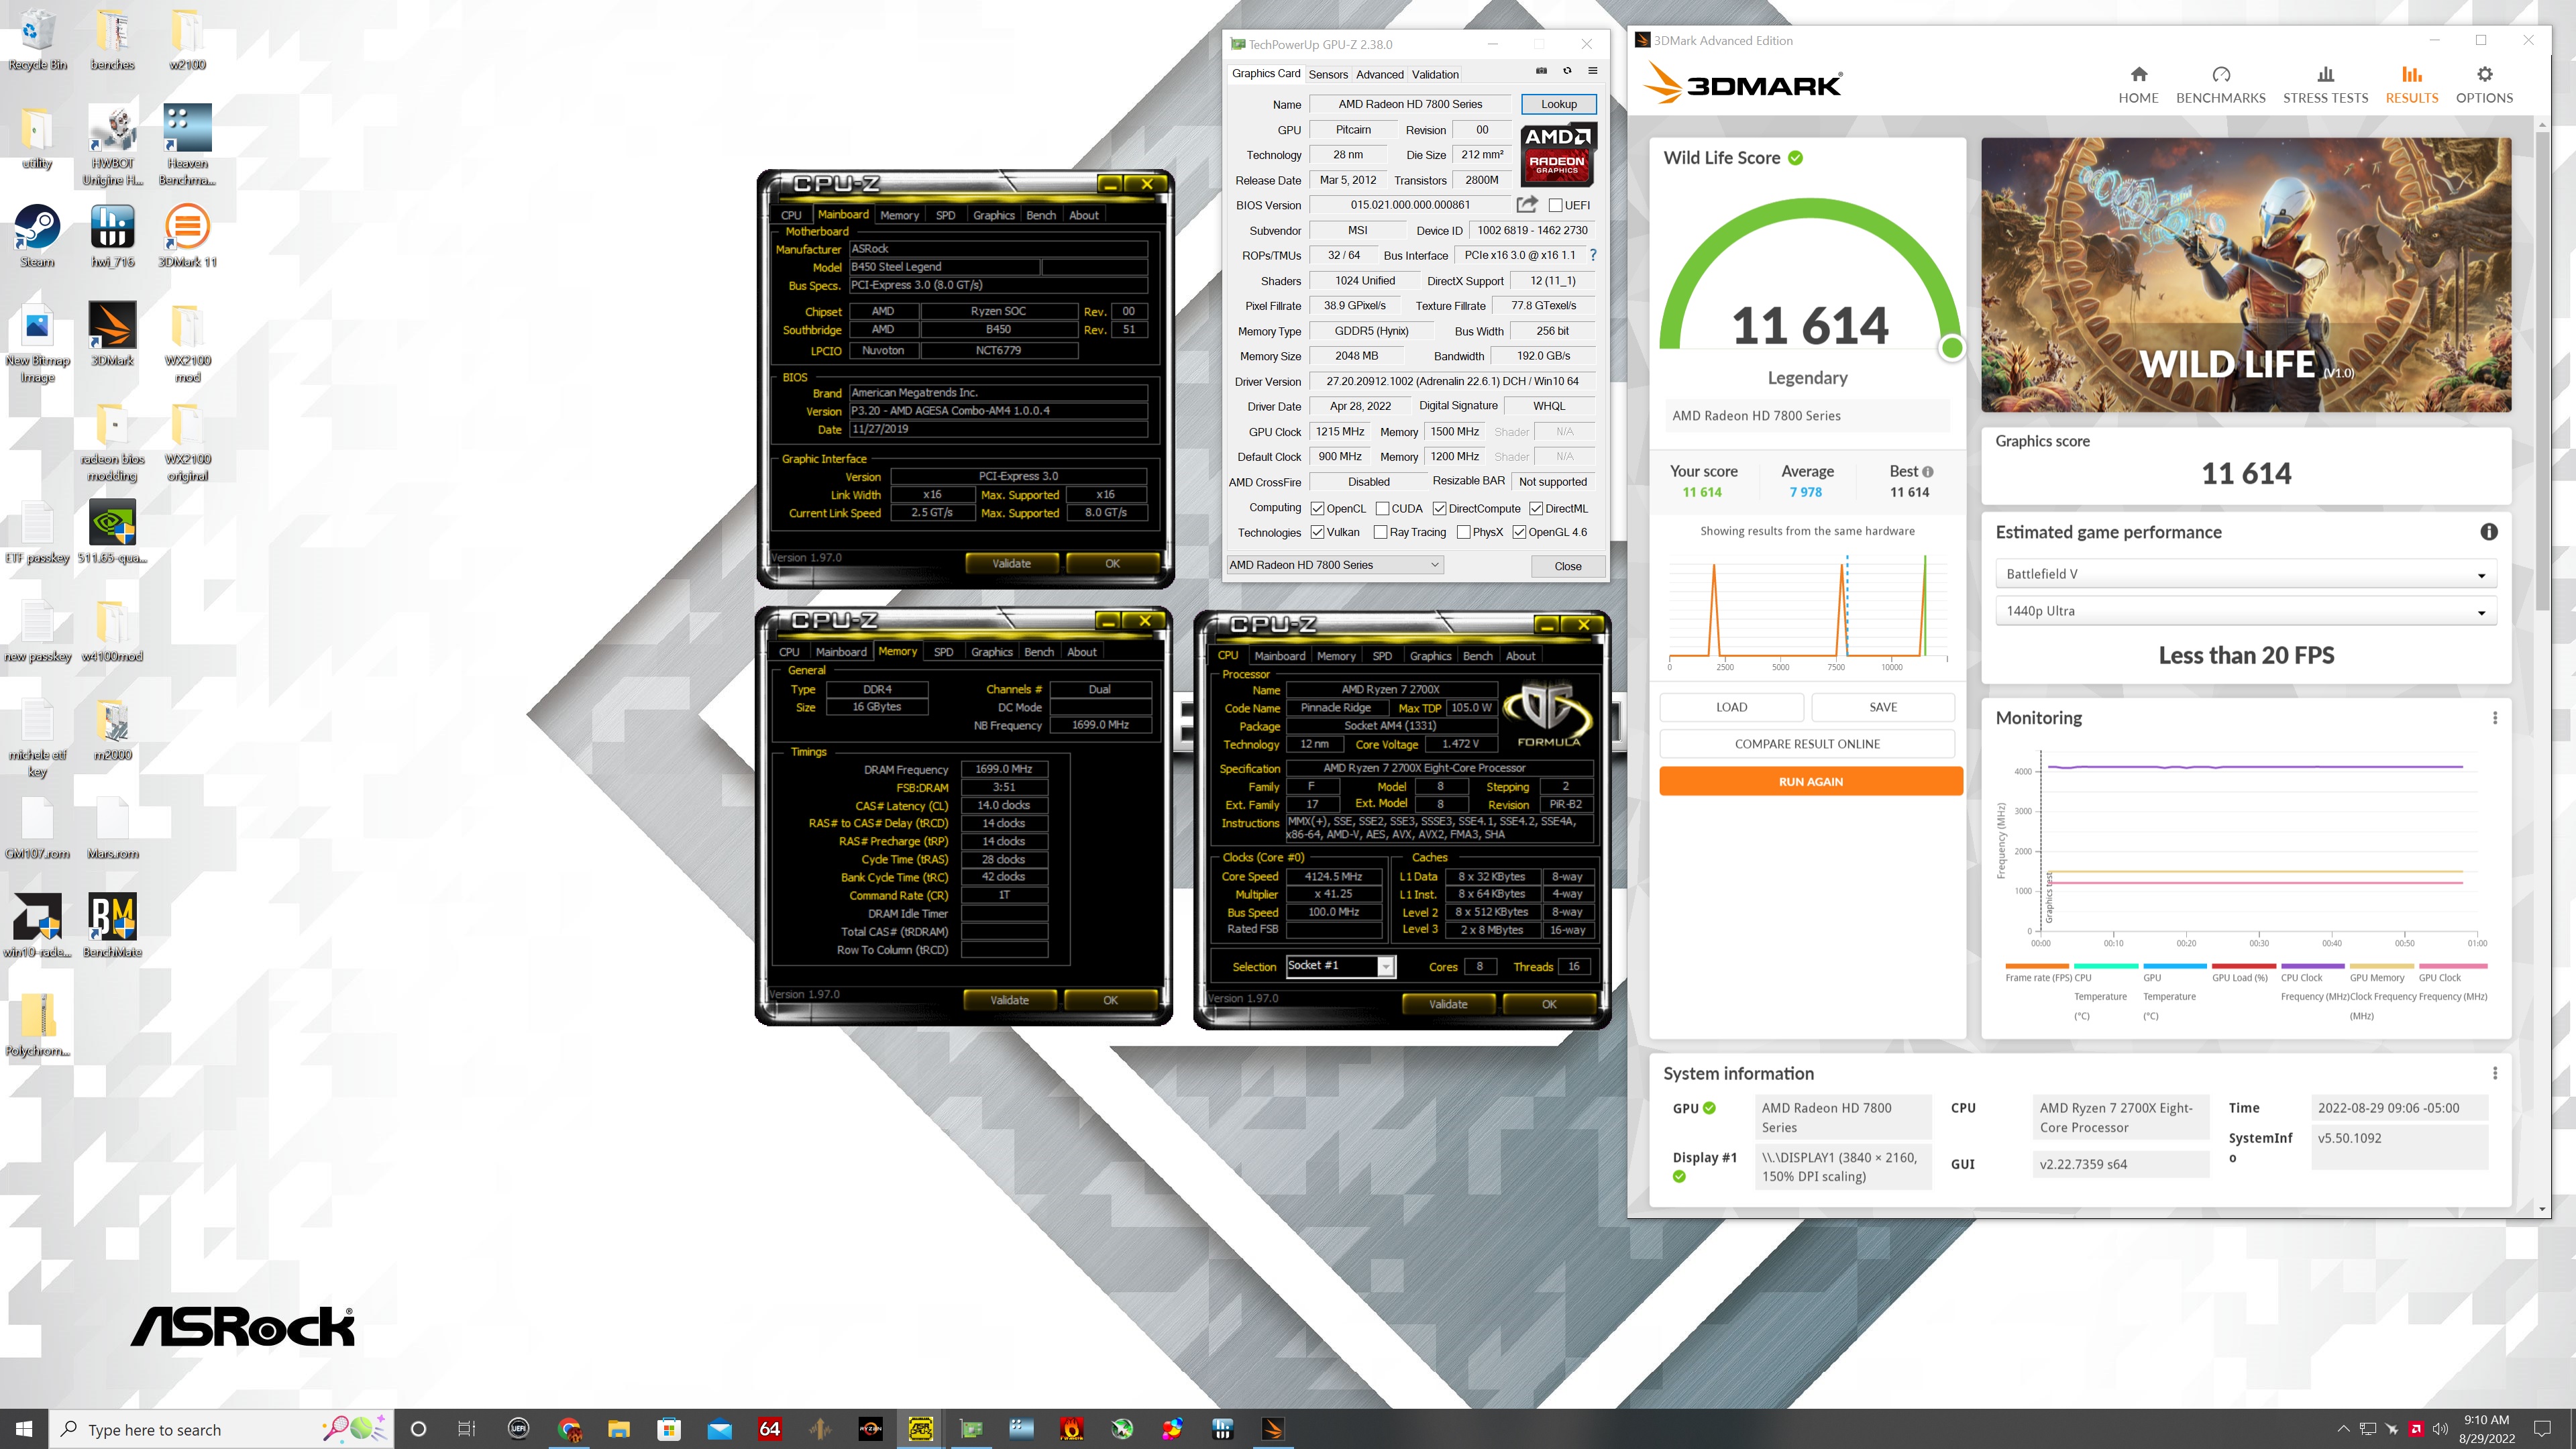Open the GPU-Z hamburger menu icon
This screenshot has height=1449, width=2576.
pyautogui.click(x=1593, y=71)
